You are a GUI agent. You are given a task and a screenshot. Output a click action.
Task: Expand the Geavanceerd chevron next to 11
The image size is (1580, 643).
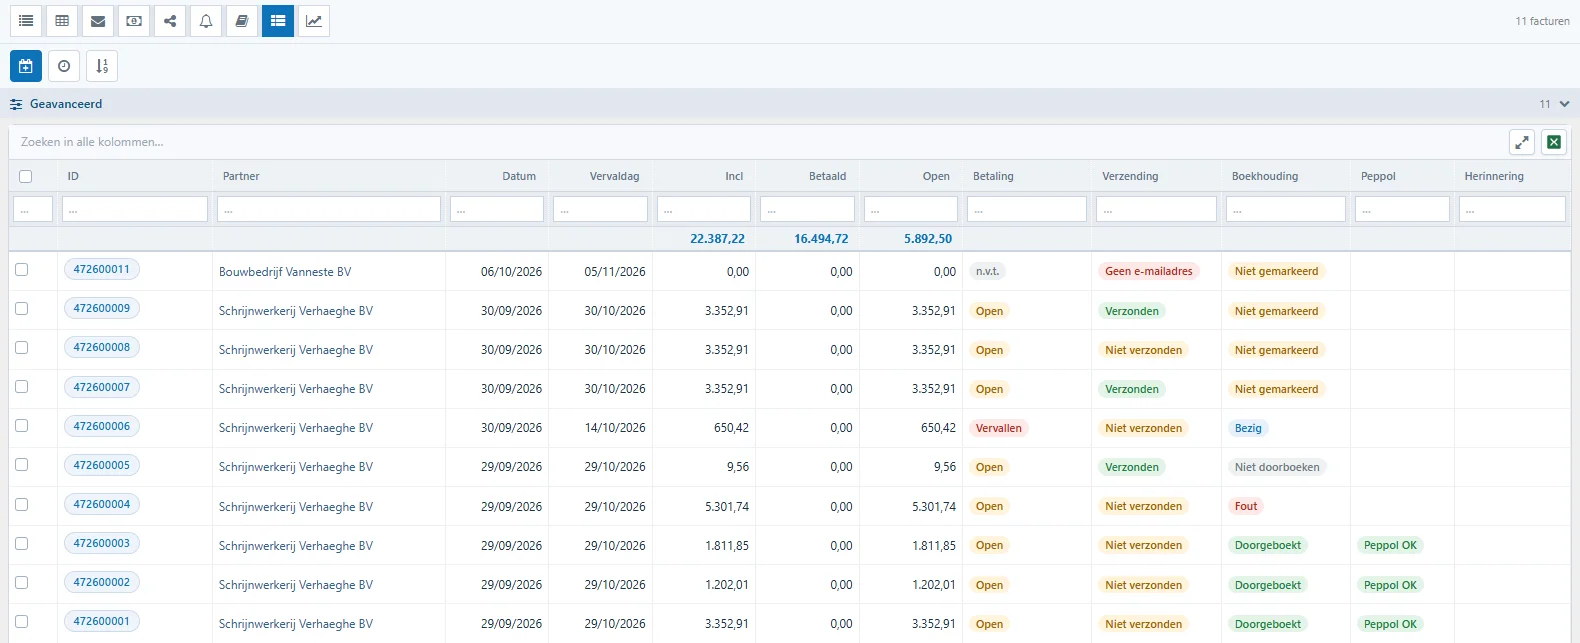click(1564, 104)
